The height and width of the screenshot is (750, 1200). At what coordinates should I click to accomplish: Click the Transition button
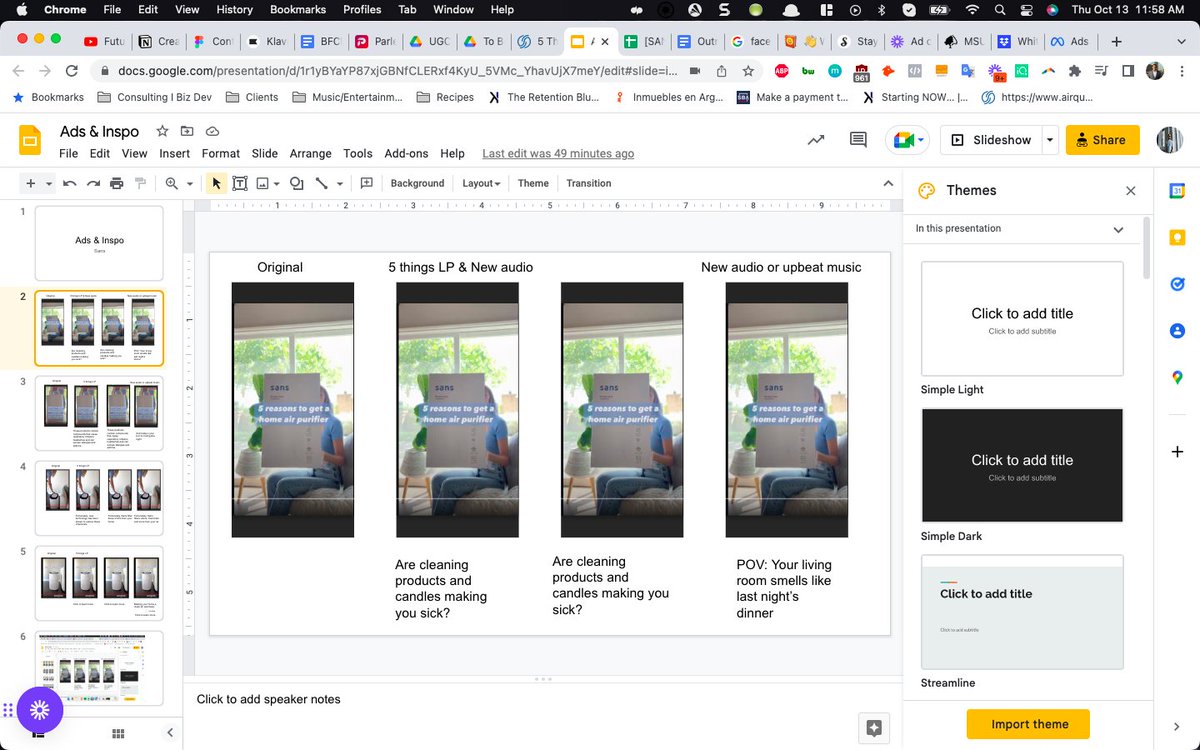point(588,183)
